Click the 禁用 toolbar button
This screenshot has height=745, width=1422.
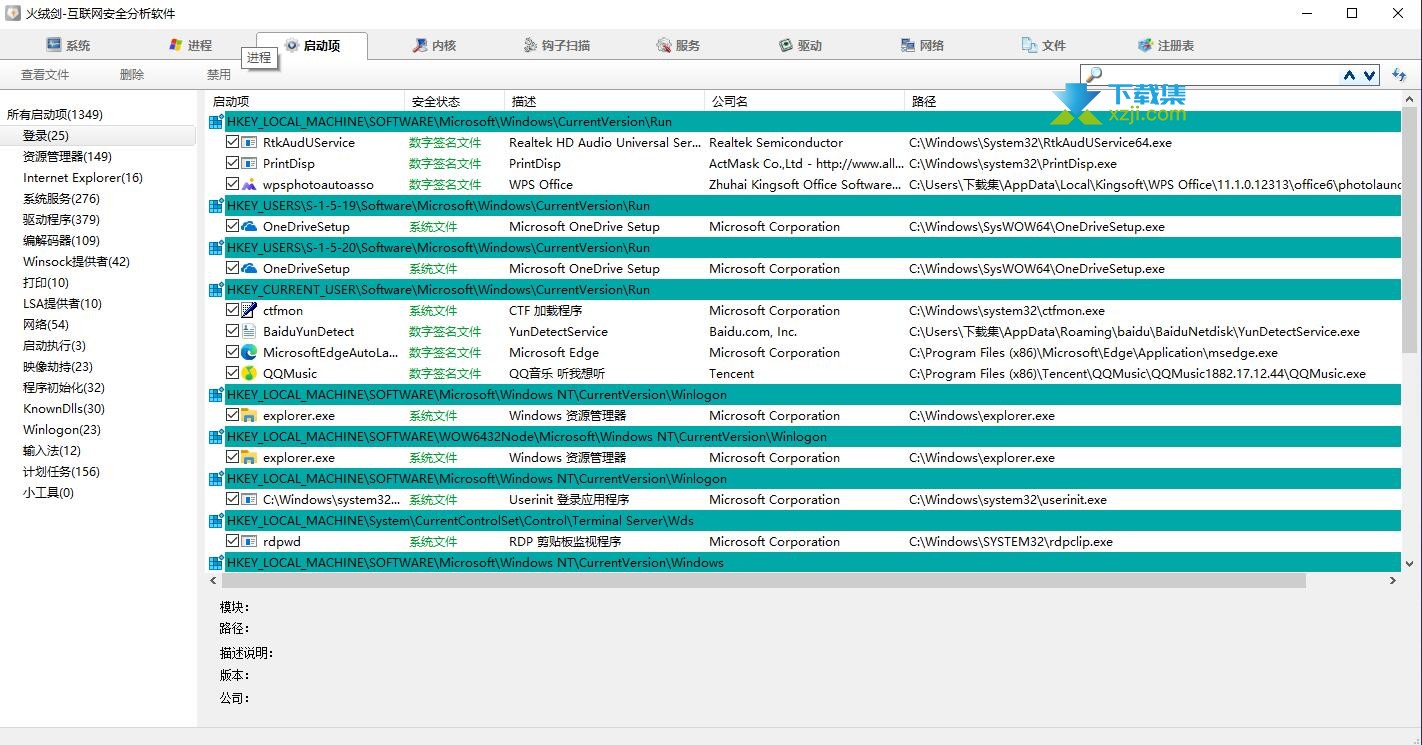click(219, 74)
